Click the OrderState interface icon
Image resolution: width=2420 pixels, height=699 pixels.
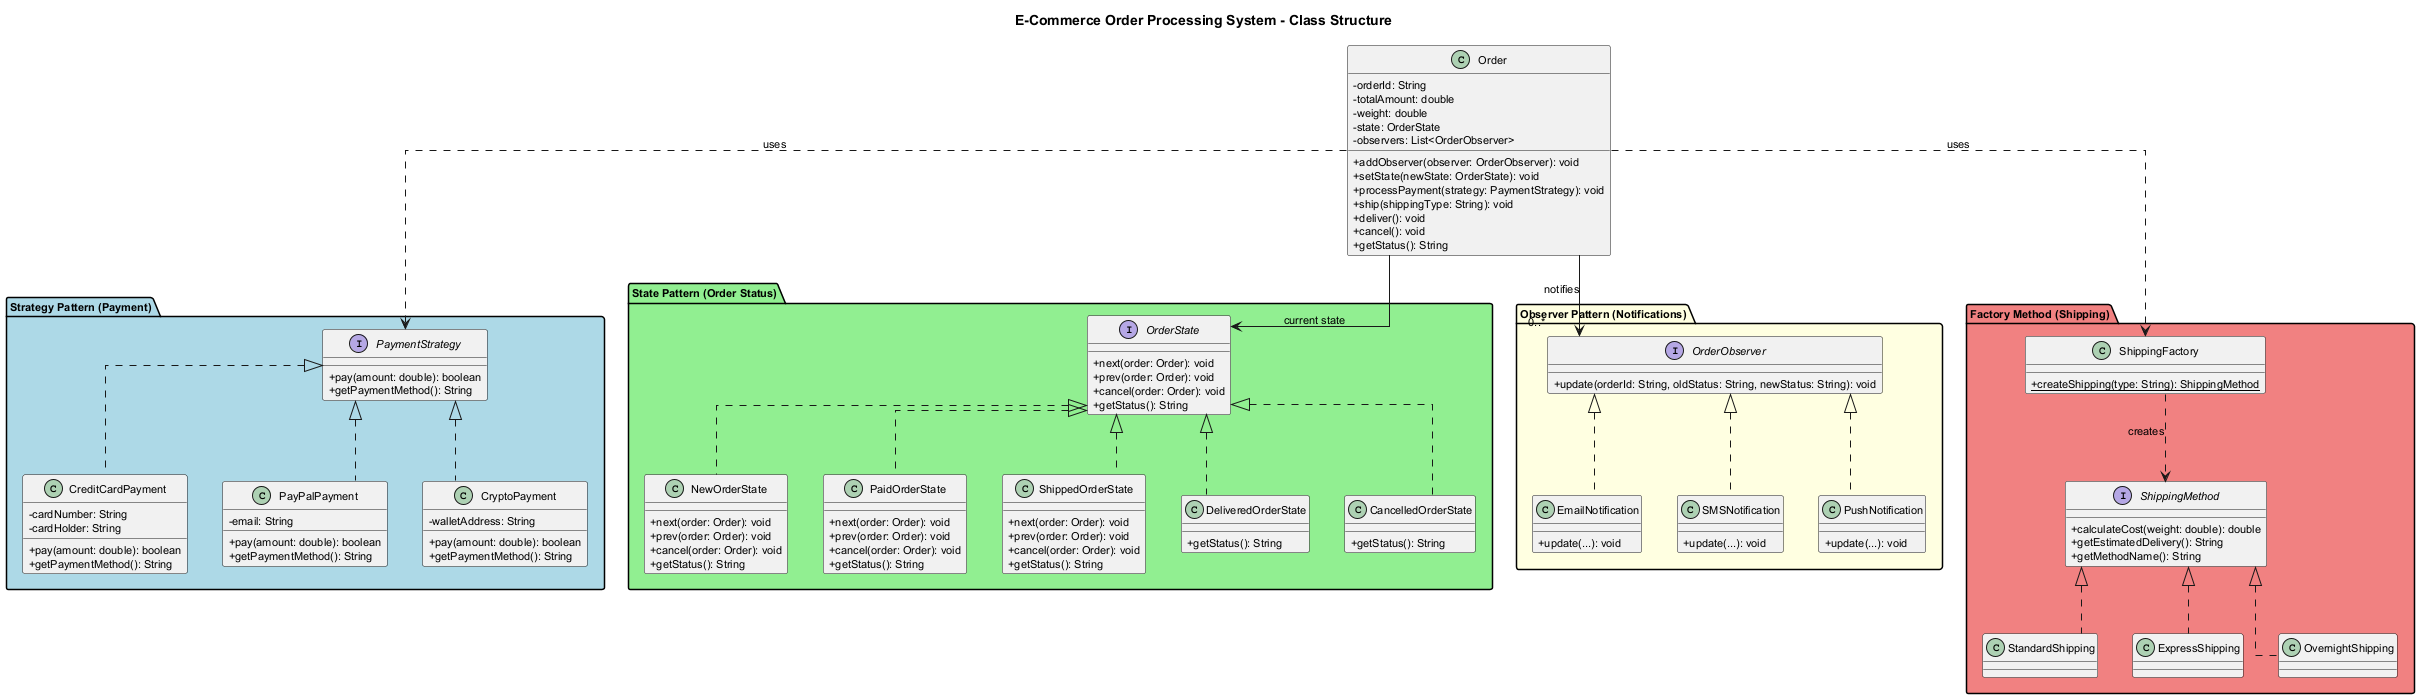tap(1128, 330)
